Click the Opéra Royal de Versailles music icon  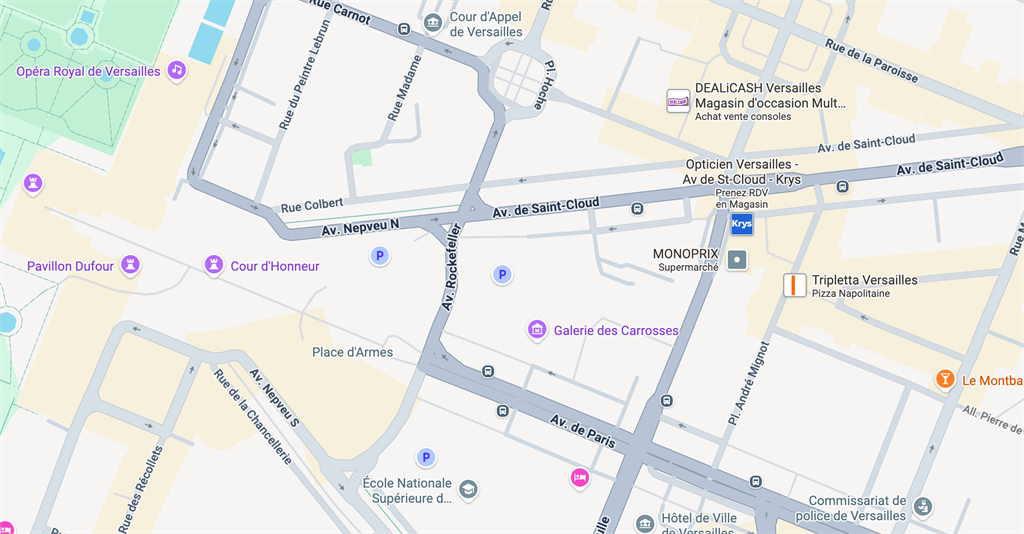[176, 70]
